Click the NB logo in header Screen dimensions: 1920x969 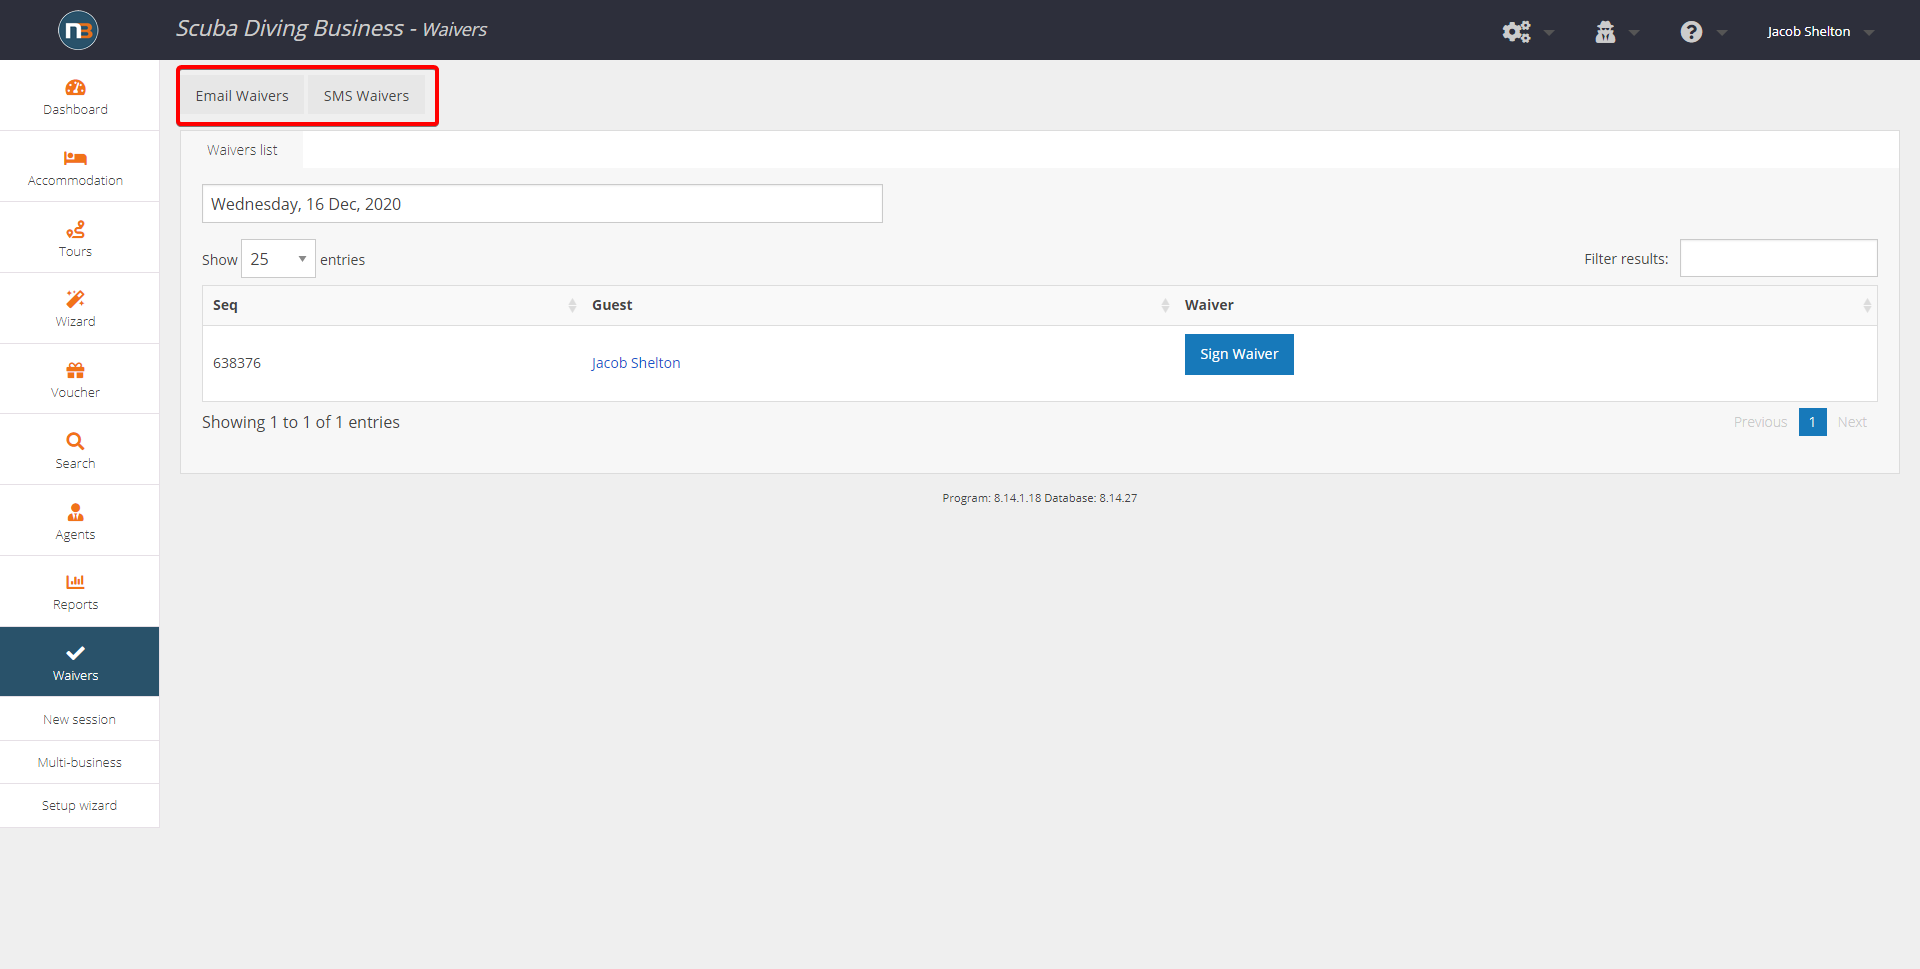78,30
